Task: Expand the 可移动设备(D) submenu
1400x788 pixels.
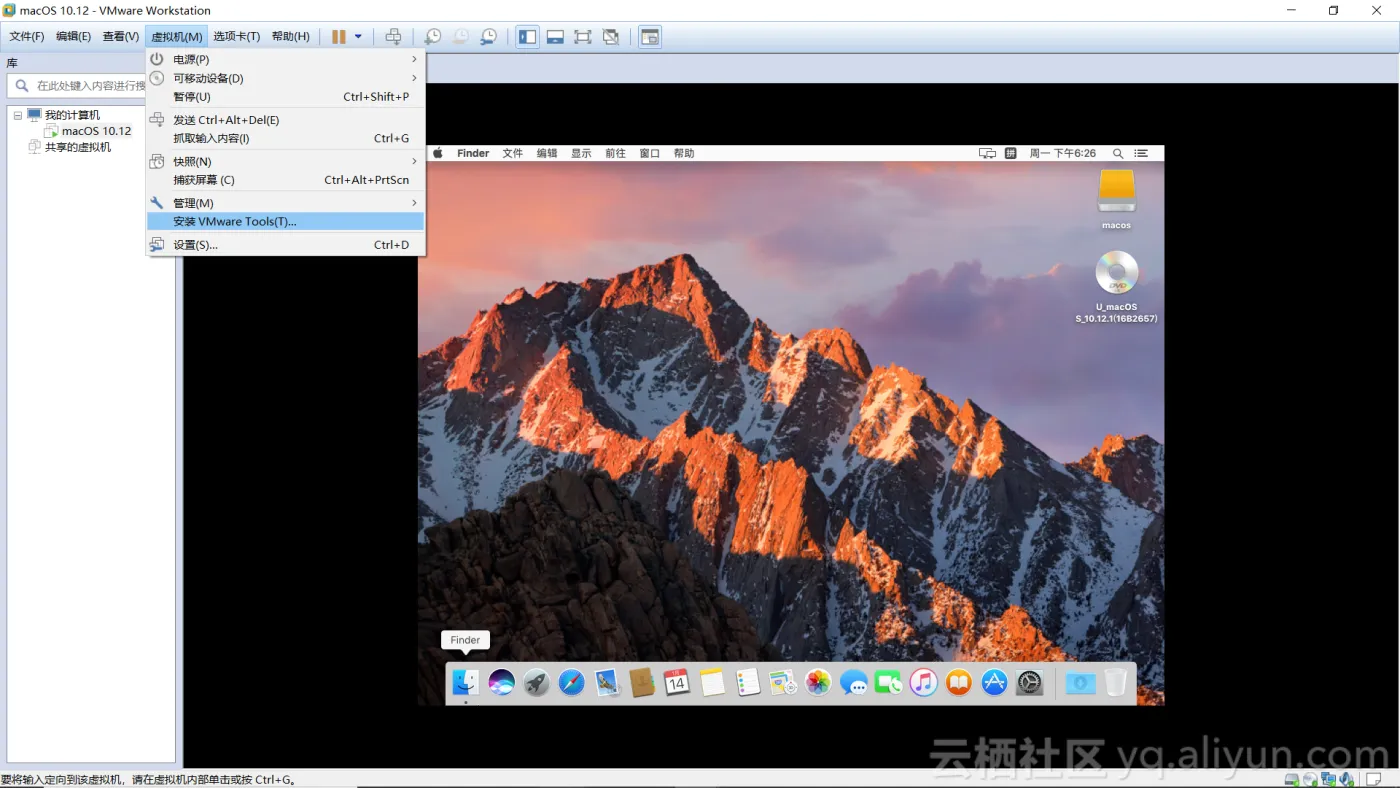Action: 285,78
